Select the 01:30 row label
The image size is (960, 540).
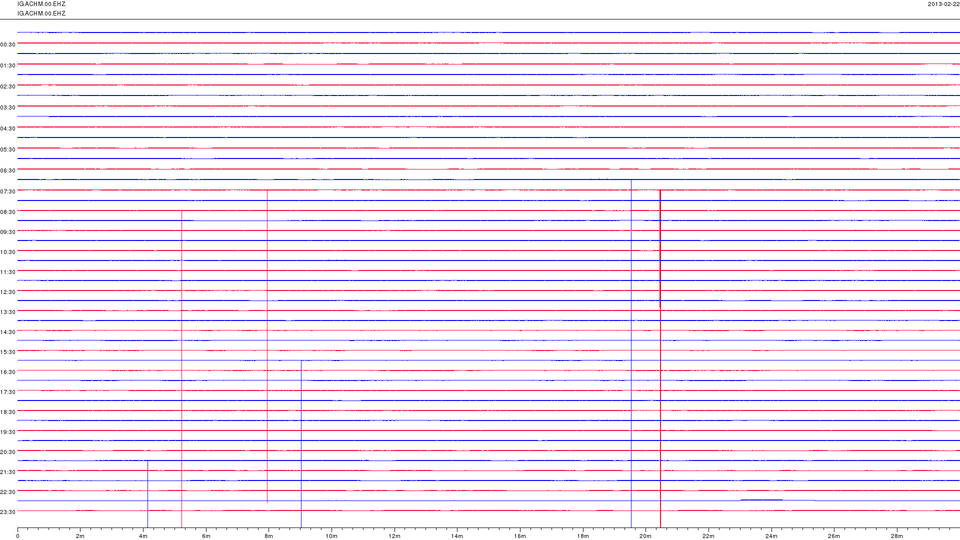(8, 65)
